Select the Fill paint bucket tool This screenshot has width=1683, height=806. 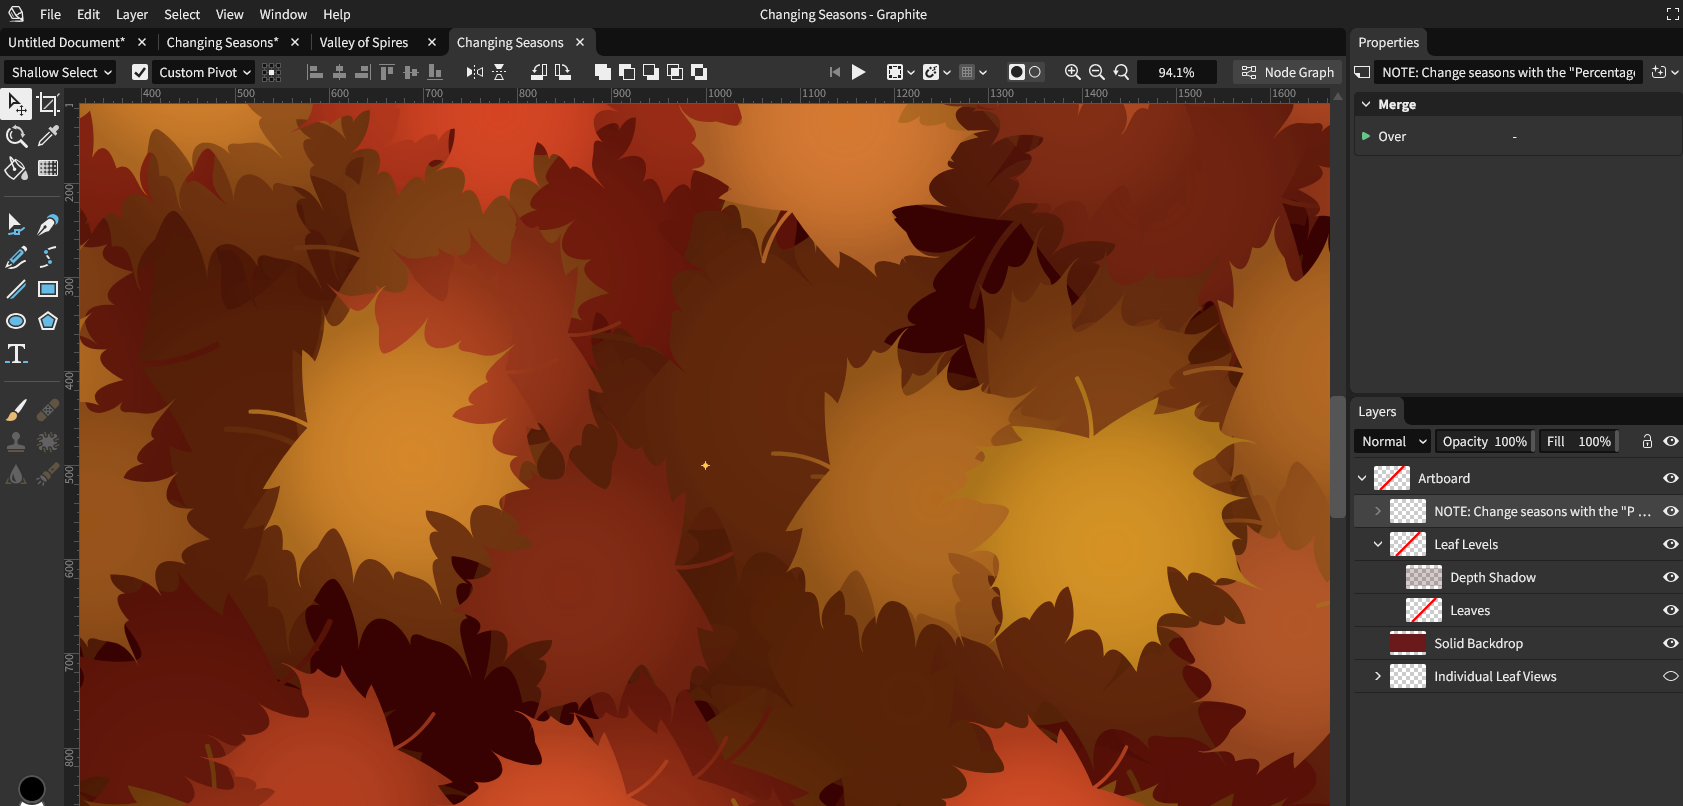[16, 168]
